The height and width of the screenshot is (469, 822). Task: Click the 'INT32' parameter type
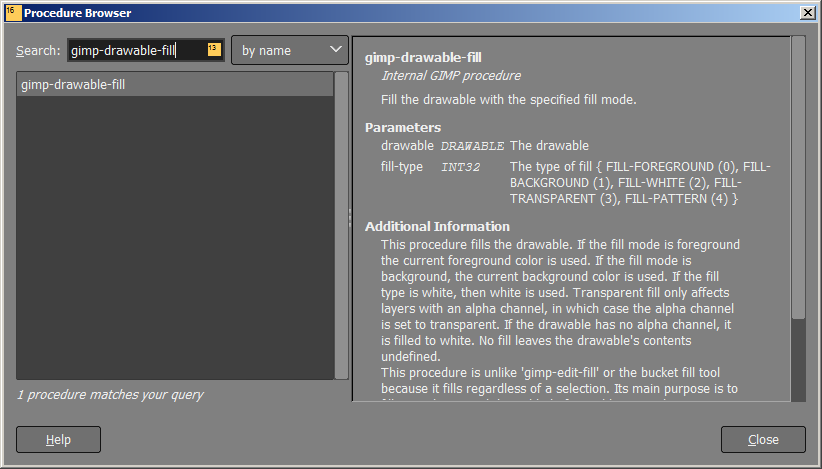coord(460,167)
